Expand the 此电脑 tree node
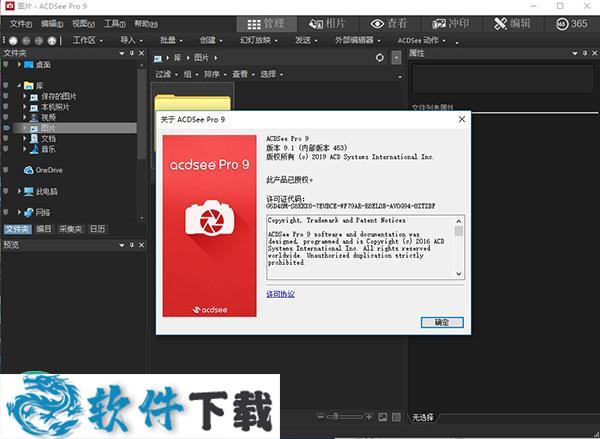This screenshot has height=439, width=600. (19, 191)
